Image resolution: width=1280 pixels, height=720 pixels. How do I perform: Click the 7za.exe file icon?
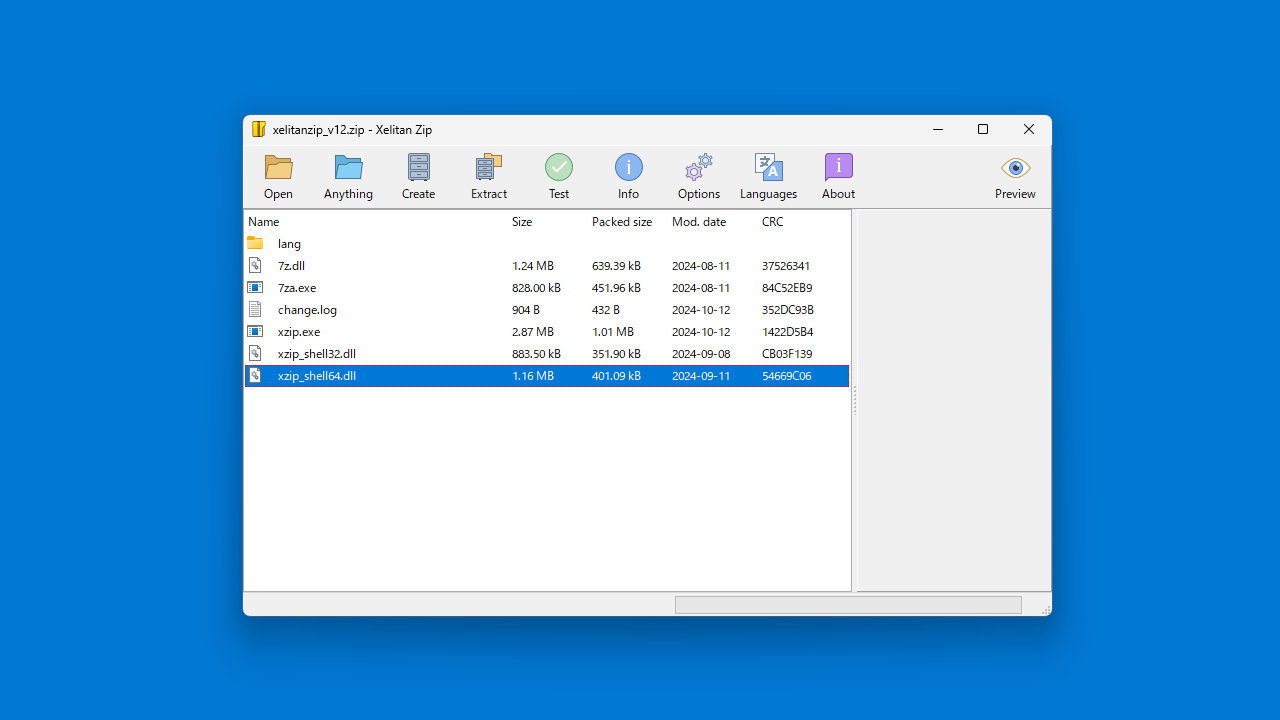[x=255, y=287]
